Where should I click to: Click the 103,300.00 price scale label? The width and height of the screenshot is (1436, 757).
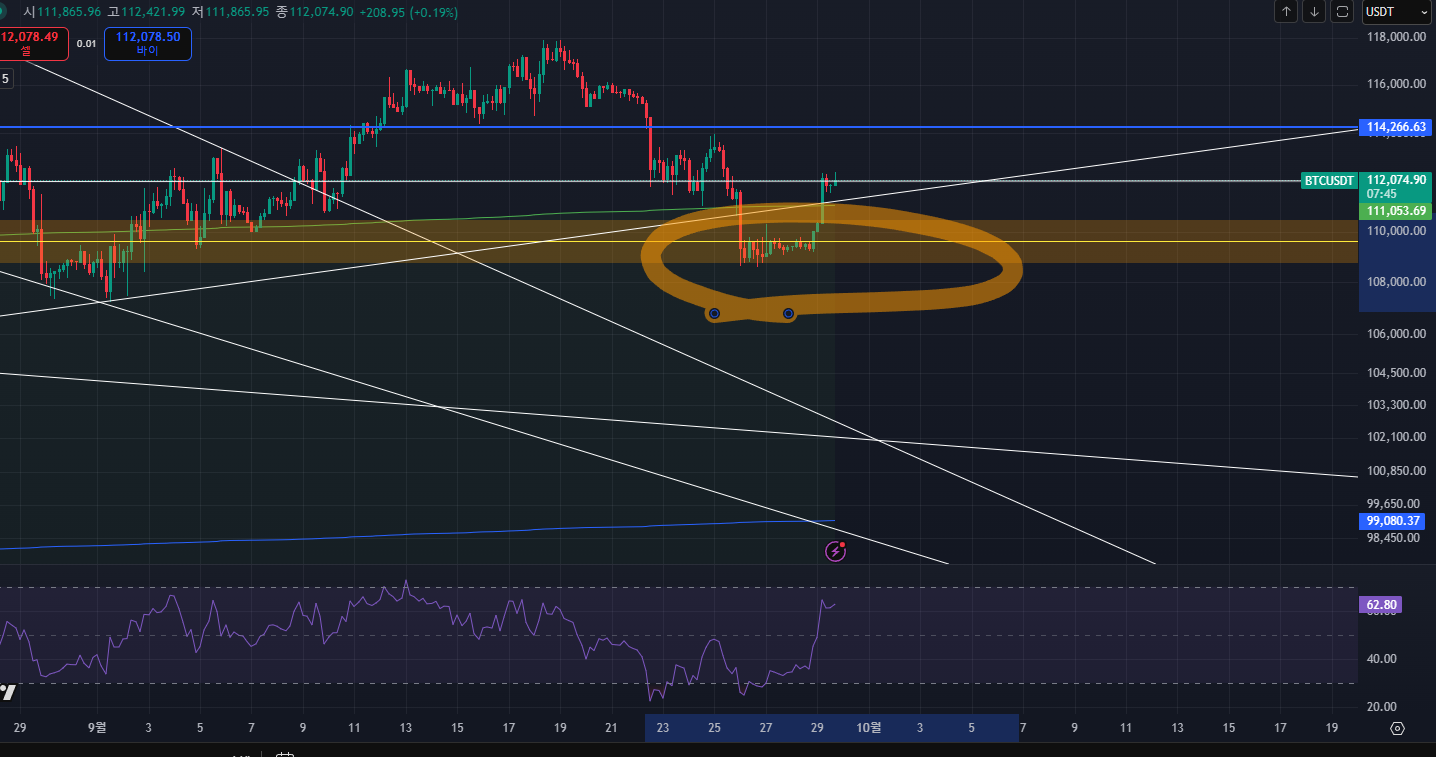1396,405
